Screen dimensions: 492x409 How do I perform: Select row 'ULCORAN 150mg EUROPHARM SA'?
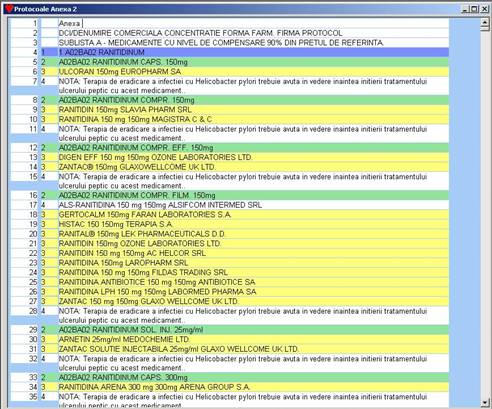[253, 72]
